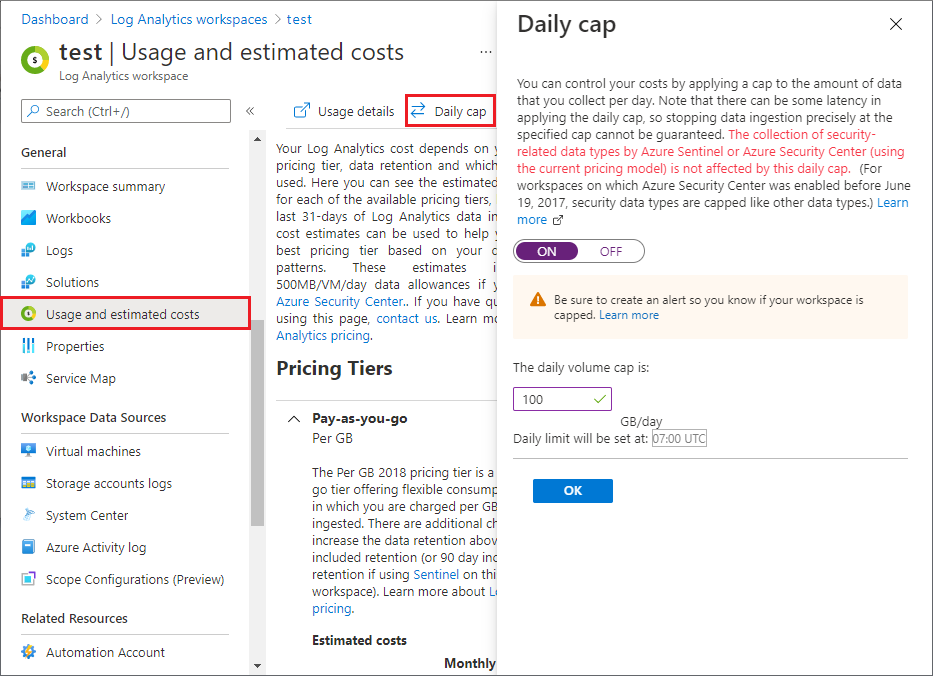The image size is (933, 676).
Task: Turn the daily cap OFF
Action: 610,251
